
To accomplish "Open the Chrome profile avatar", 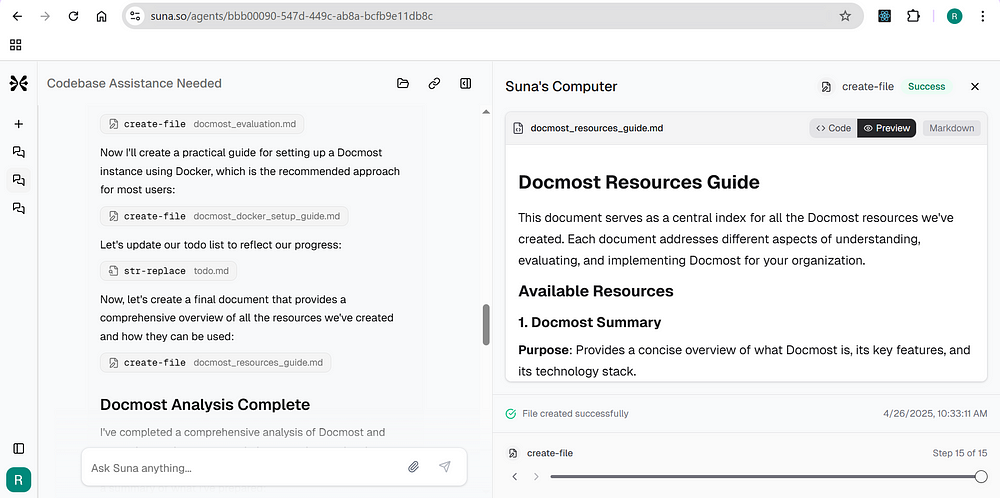I will 955,17.
